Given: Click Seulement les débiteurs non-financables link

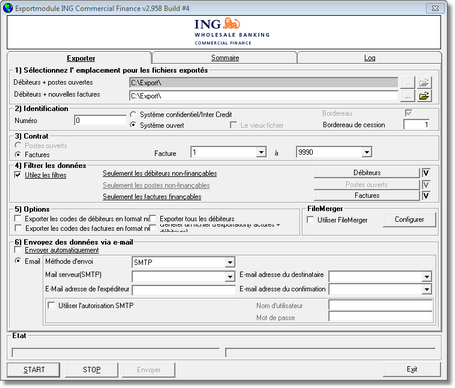Looking at the screenshot, I should [160, 173].
